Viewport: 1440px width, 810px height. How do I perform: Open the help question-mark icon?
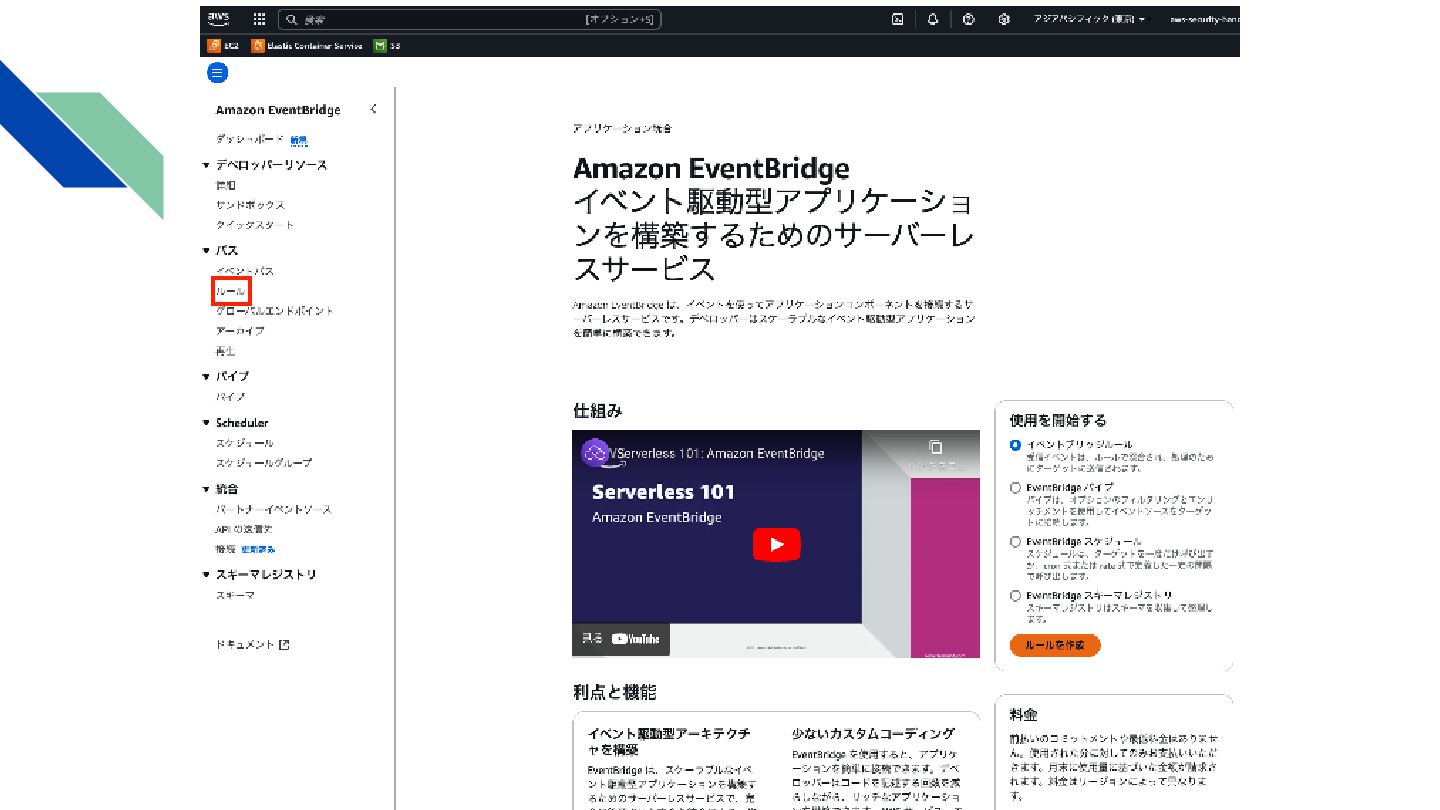pyautogui.click(x=968, y=19)
